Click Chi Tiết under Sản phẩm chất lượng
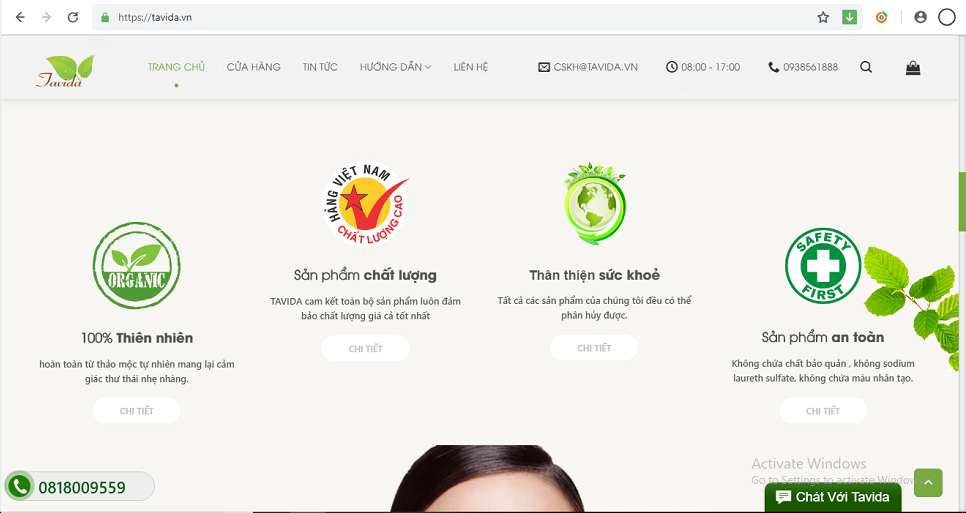966x513 pixels. point(365,349)
